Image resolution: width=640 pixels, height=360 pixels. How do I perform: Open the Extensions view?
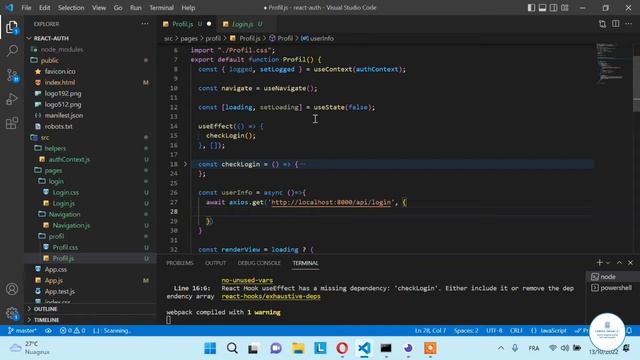tap(12, 123)
